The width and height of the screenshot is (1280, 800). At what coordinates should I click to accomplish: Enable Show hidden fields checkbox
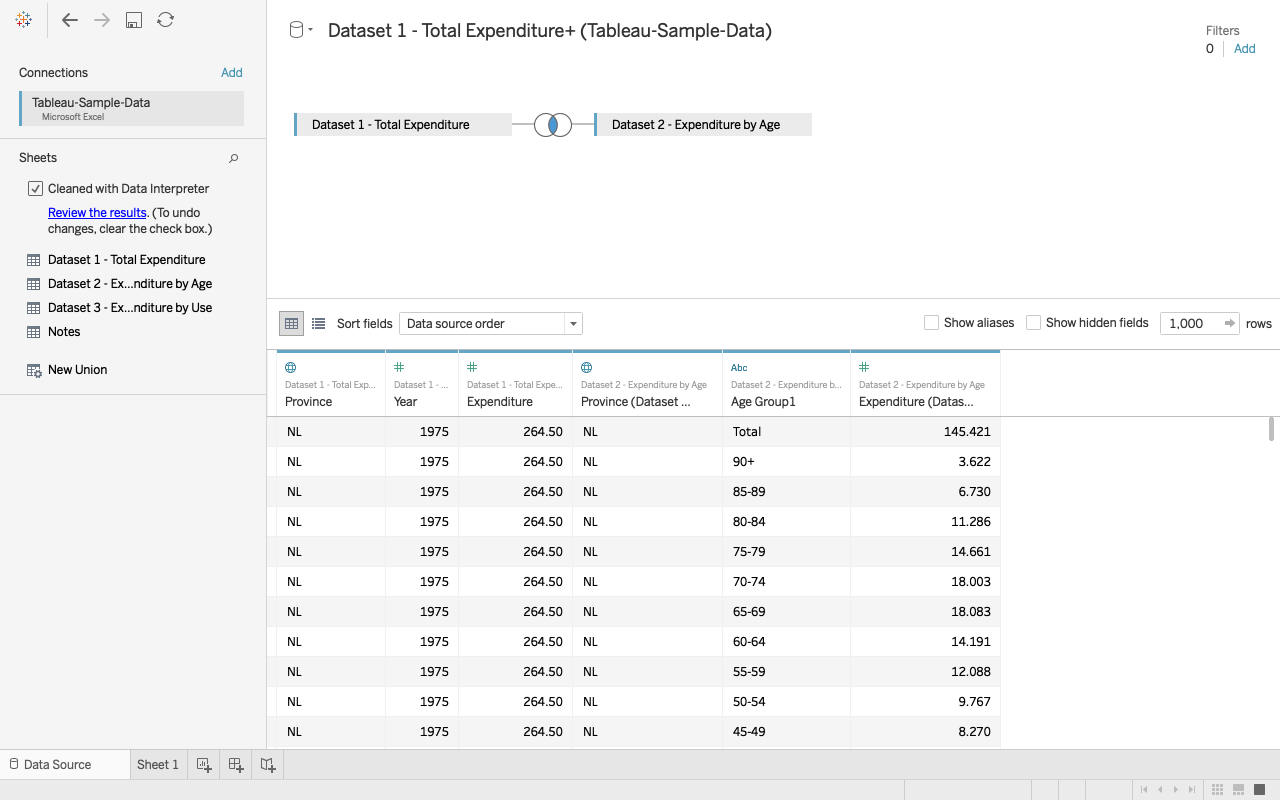click(1034, 323)
